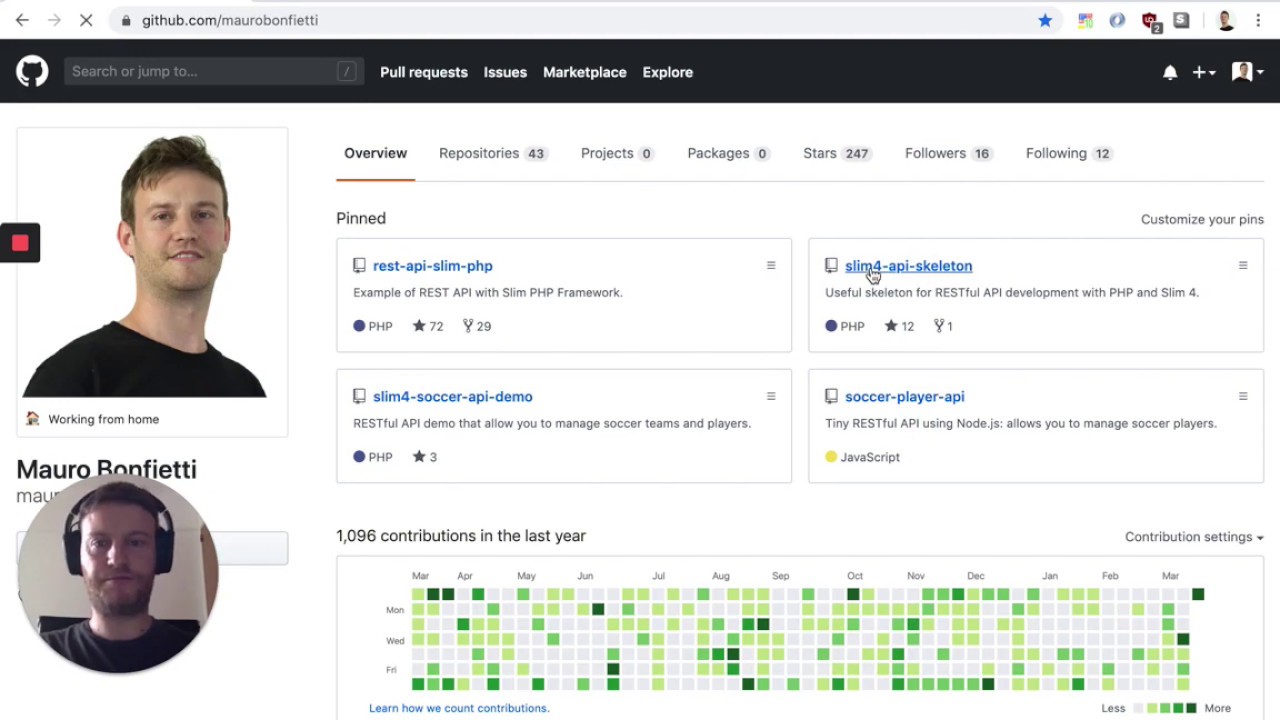Click the 29 forks on rest-api-slim-php
Viewport: 1280px width, 720px height.
477,326
